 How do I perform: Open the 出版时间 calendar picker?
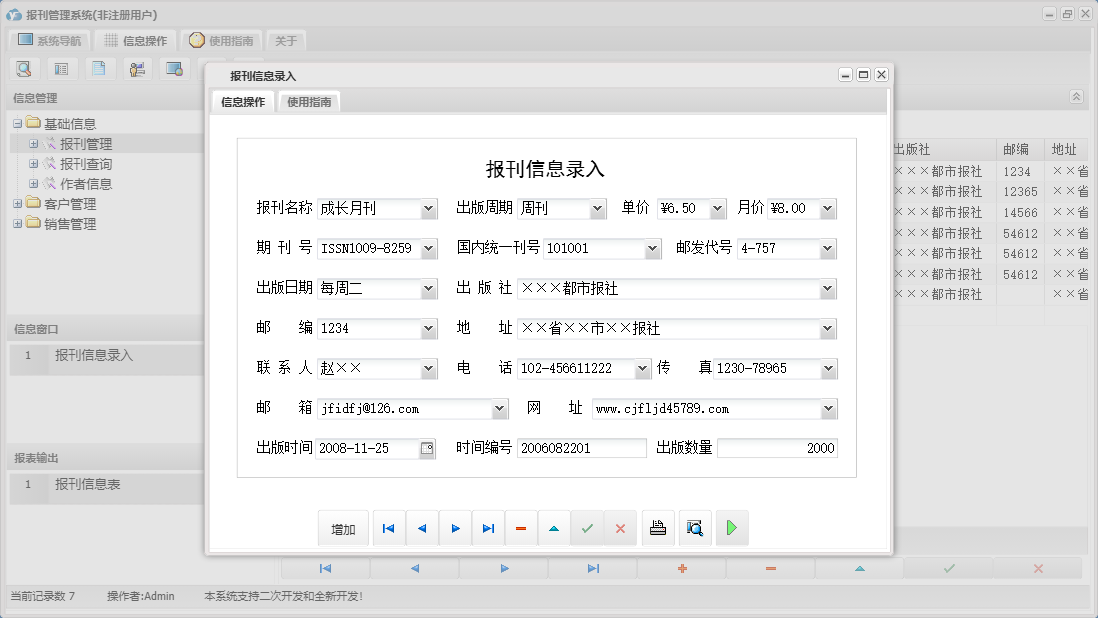coord(426,448)
